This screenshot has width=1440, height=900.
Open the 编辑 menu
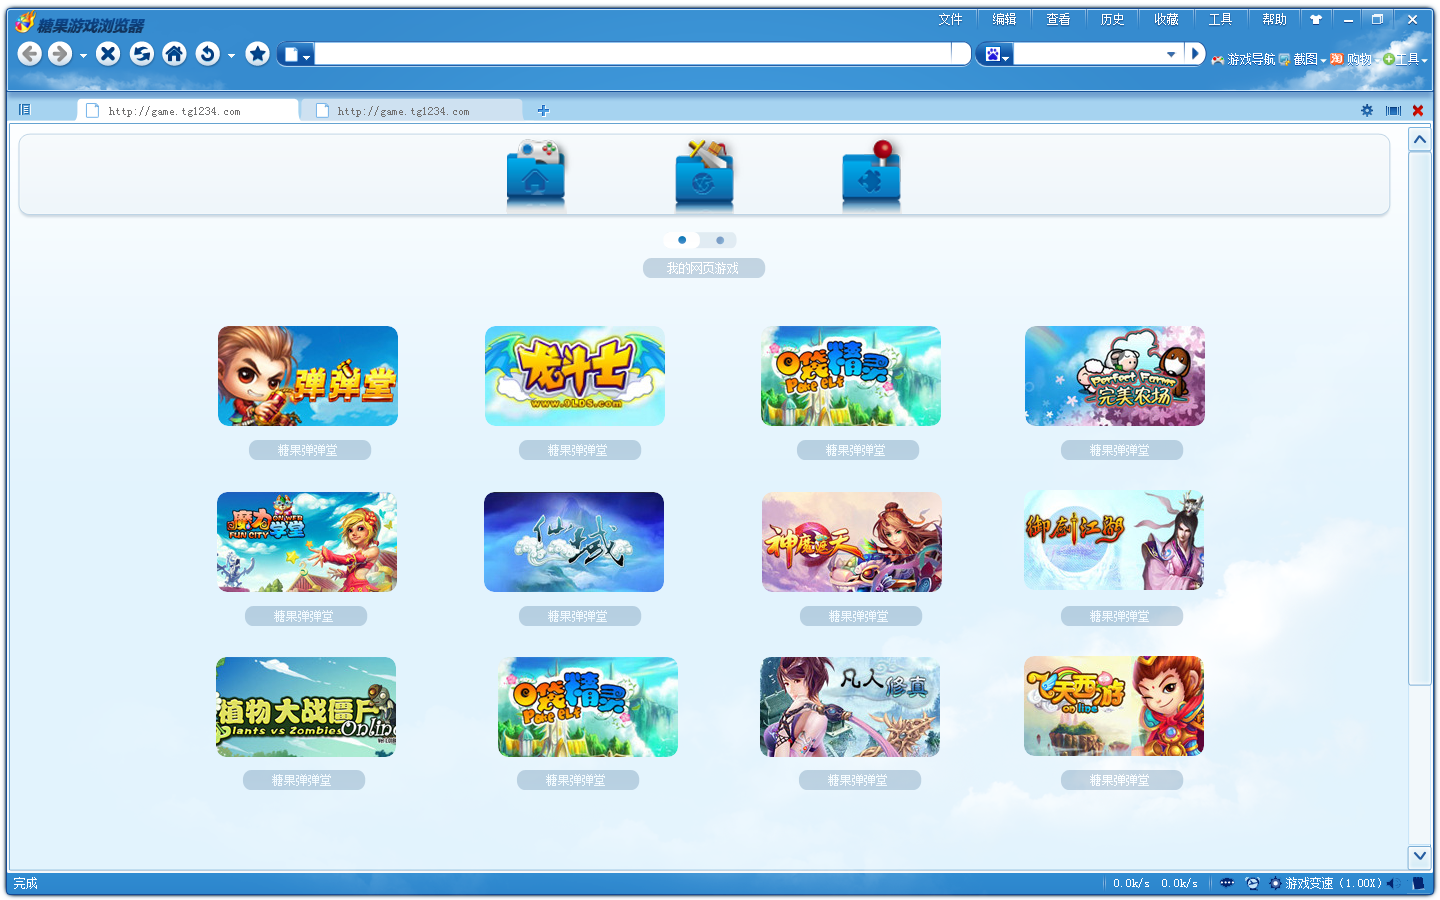tap(1005, 19)
